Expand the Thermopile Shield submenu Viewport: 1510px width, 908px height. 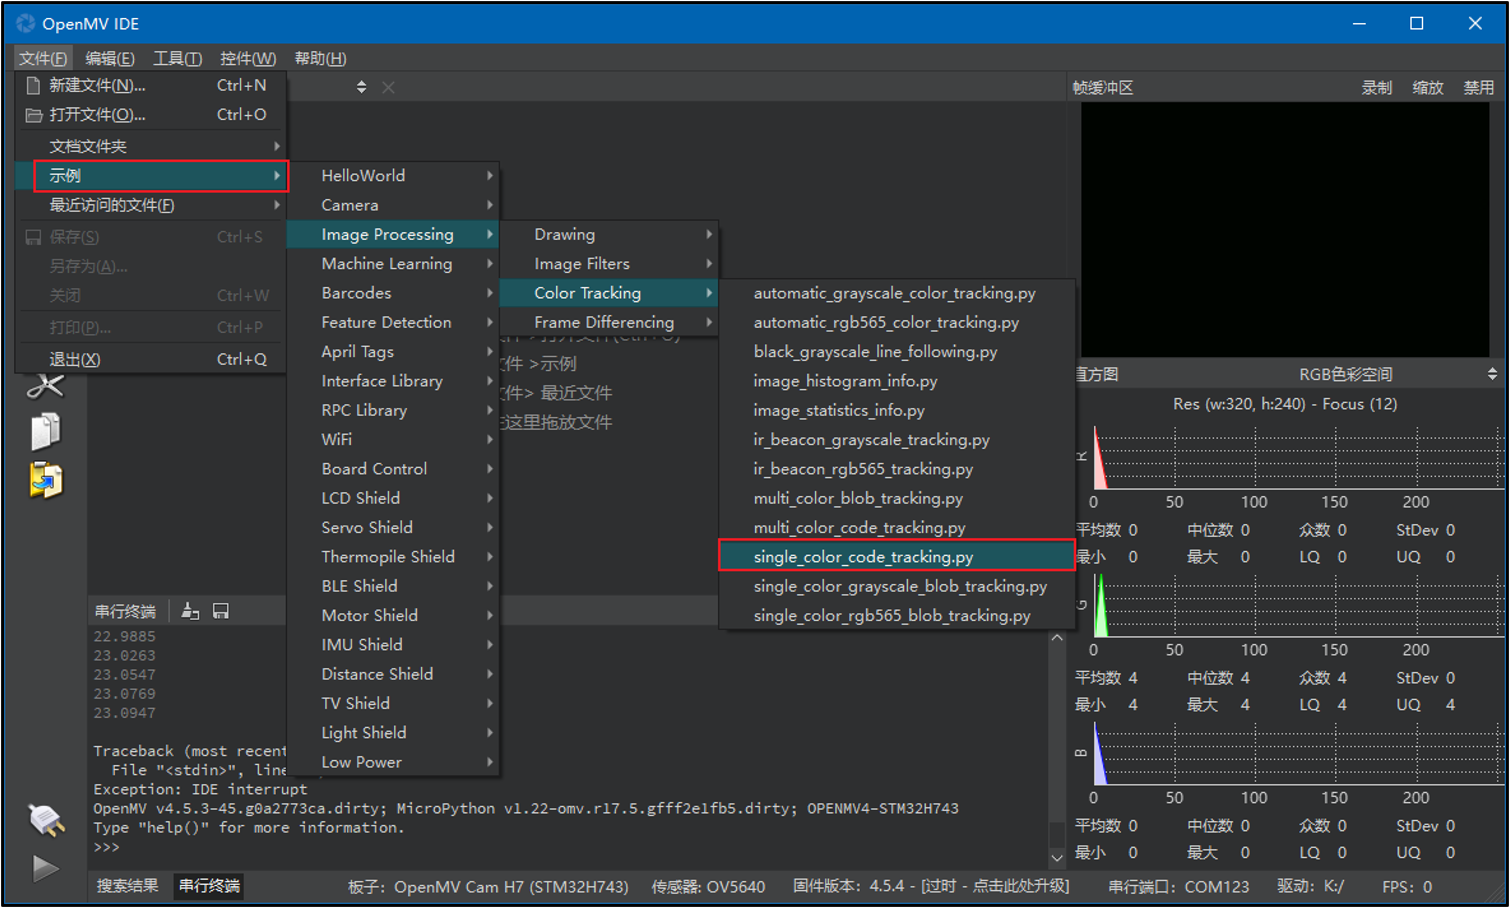click(393, 557)
